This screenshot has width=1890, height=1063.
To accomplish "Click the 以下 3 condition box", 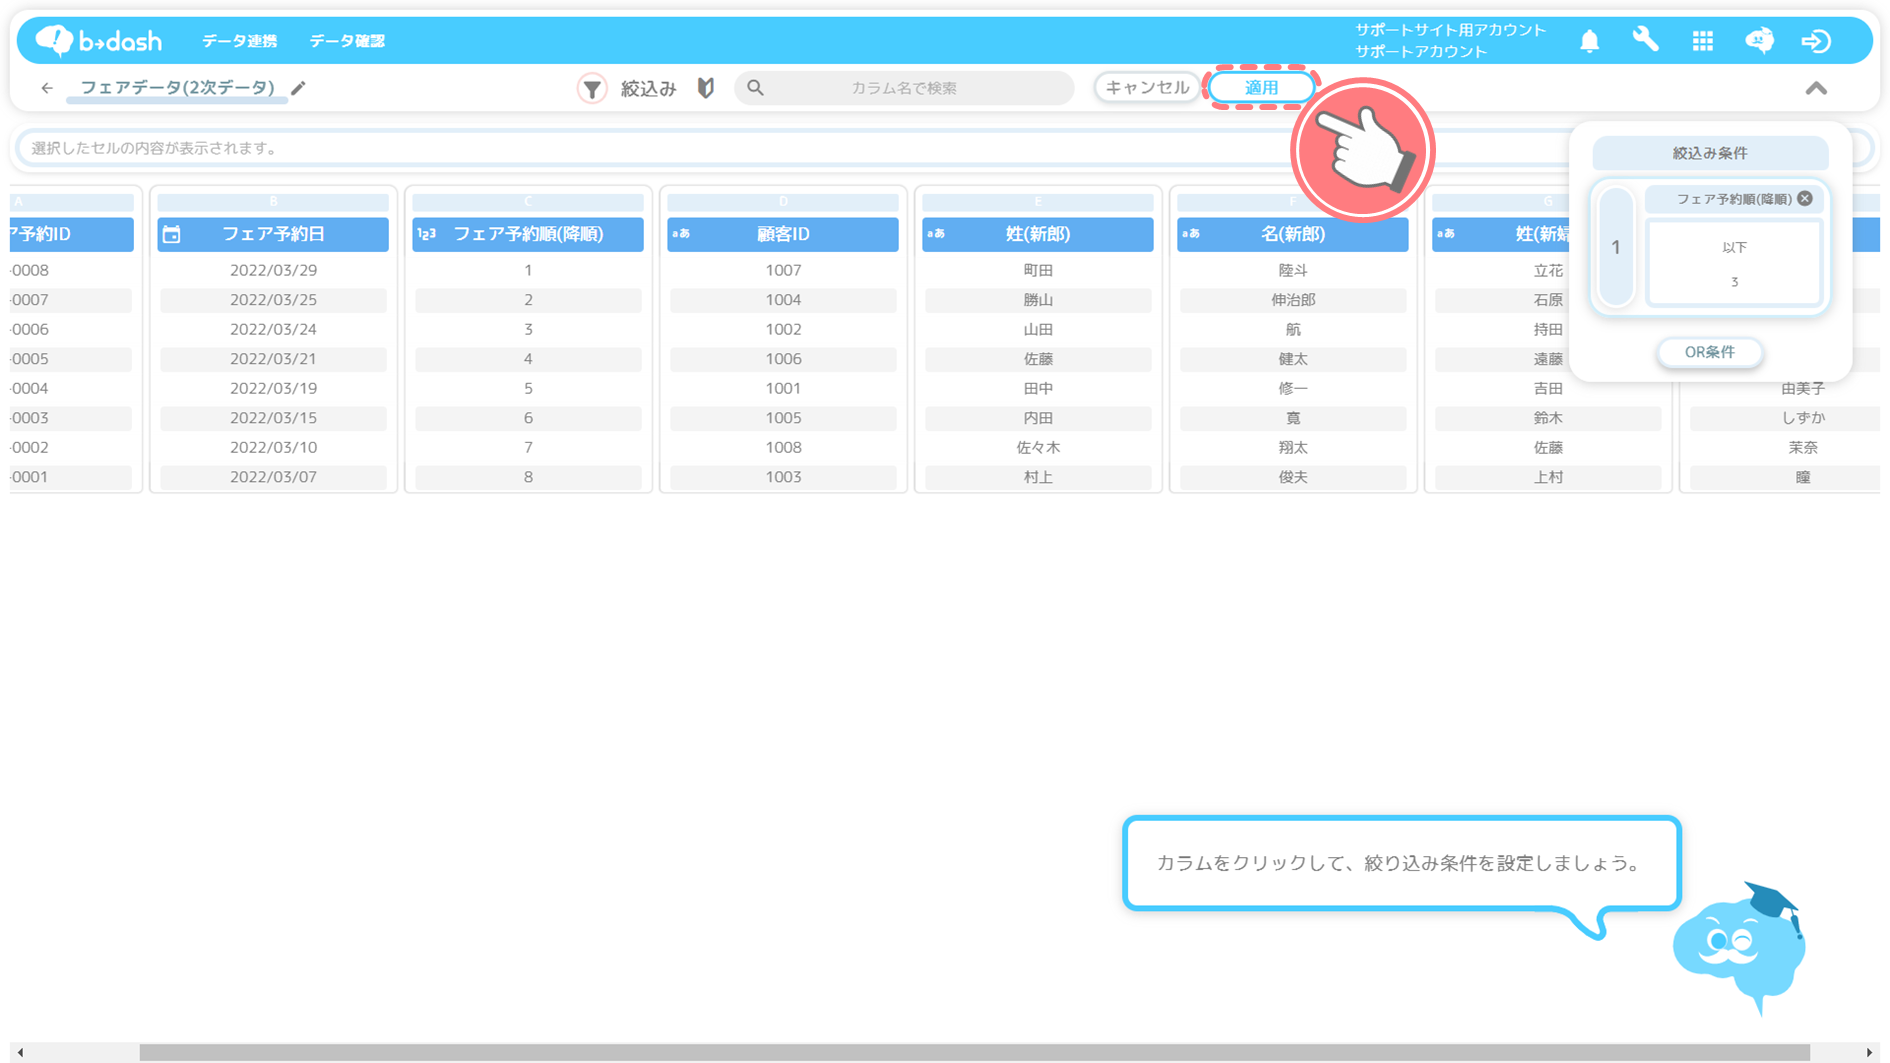I will coord(1734,264).
